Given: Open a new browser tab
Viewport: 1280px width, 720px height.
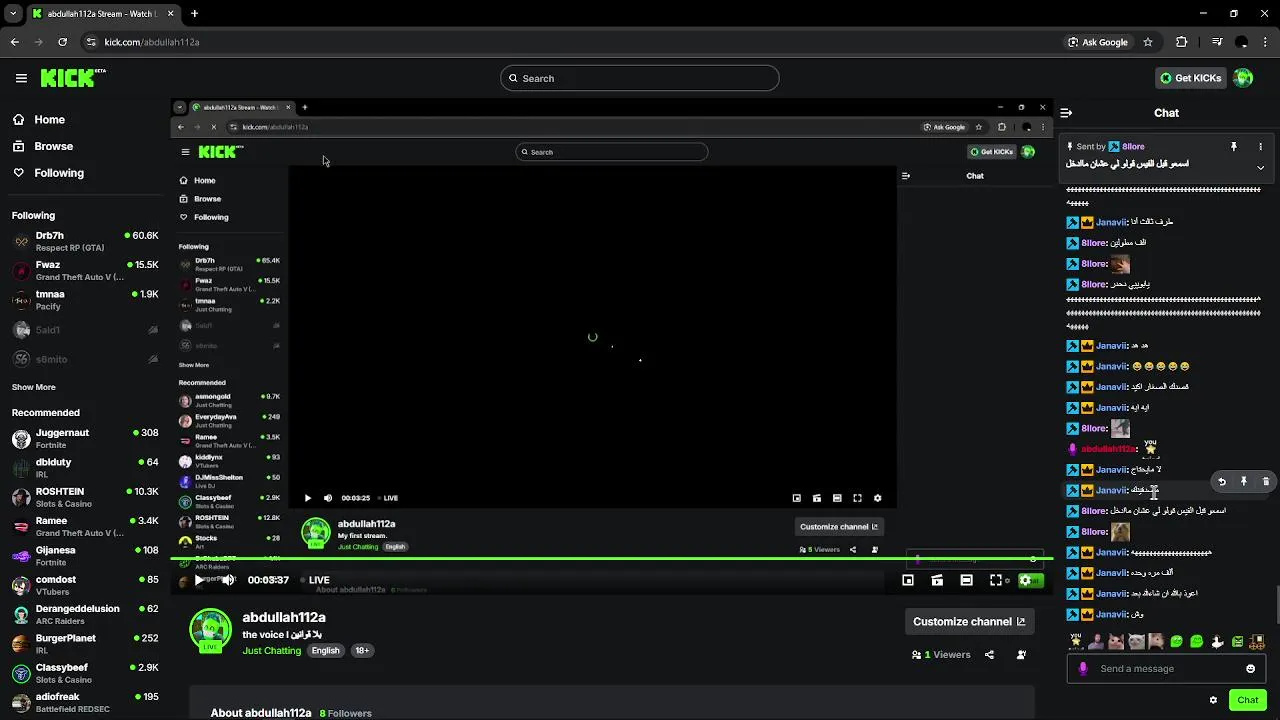Looking at the screenshot, I should (x=194, y=14).
